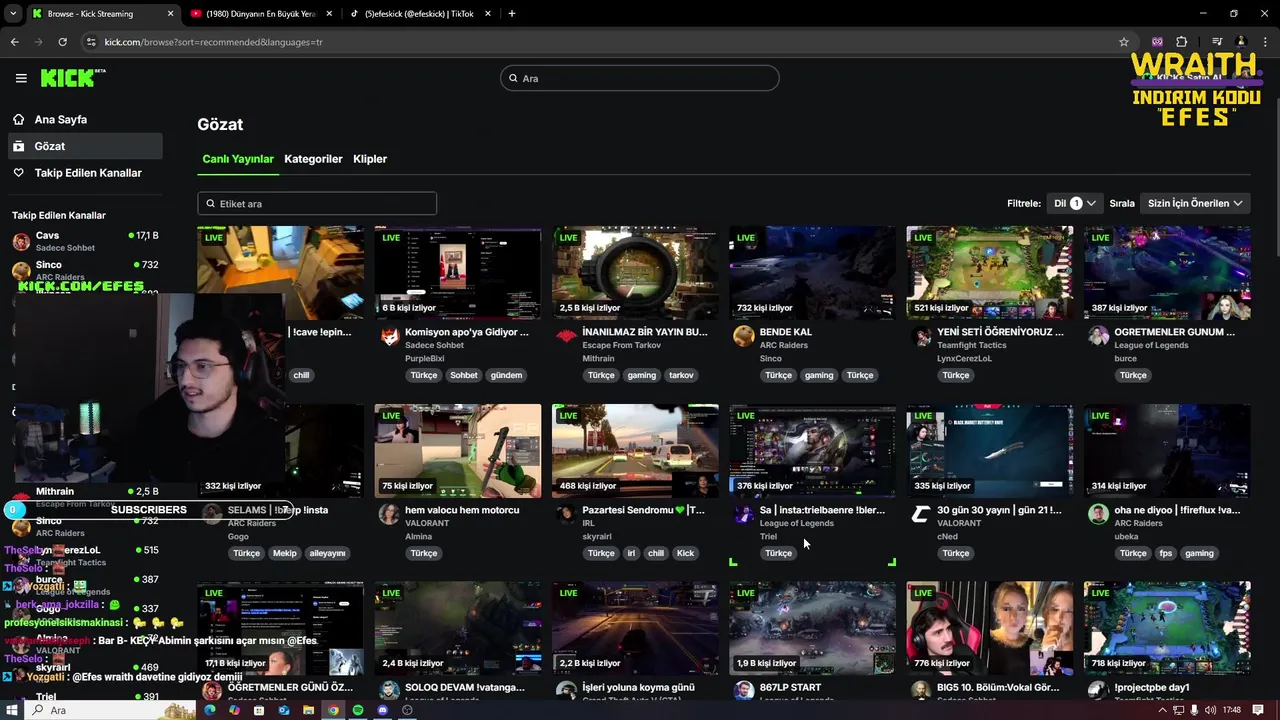Open the tab search dropdown arrow

[12, 14]
